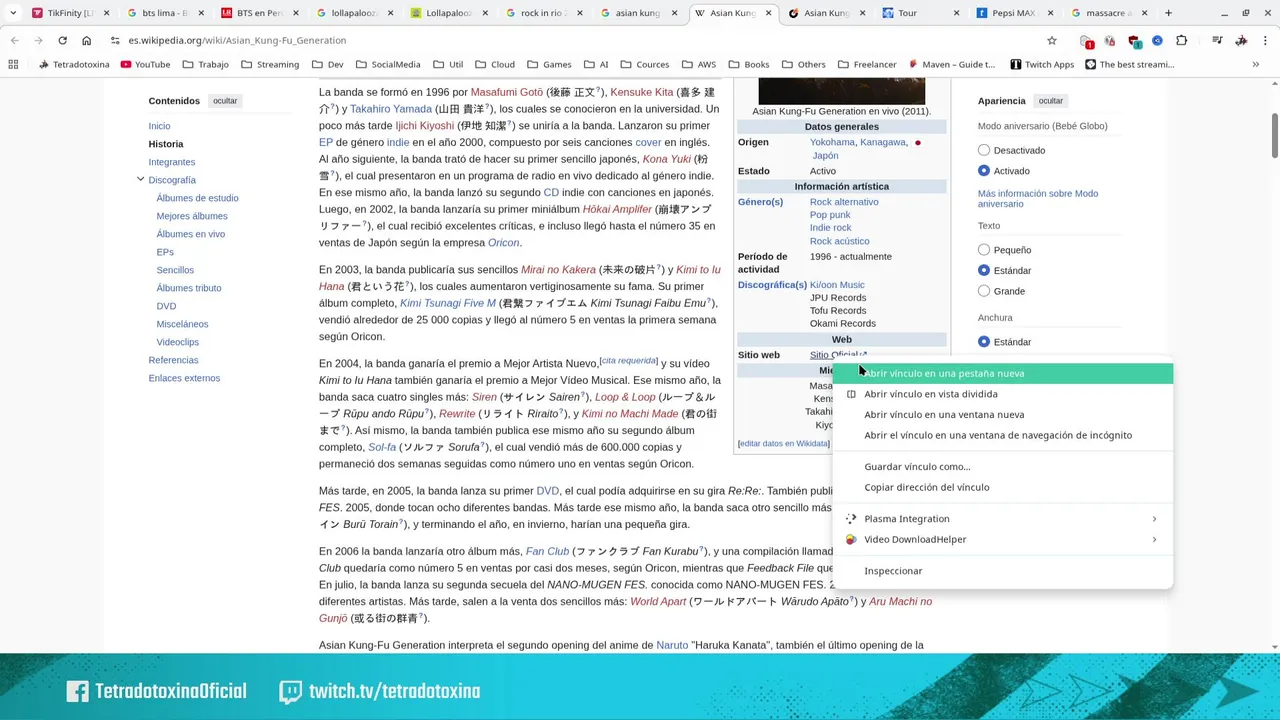The image size is (1280, 720).
Task: Choose 'Abrir vínculo en una ventana nueva'
Action: click(x=1003, y=414)
